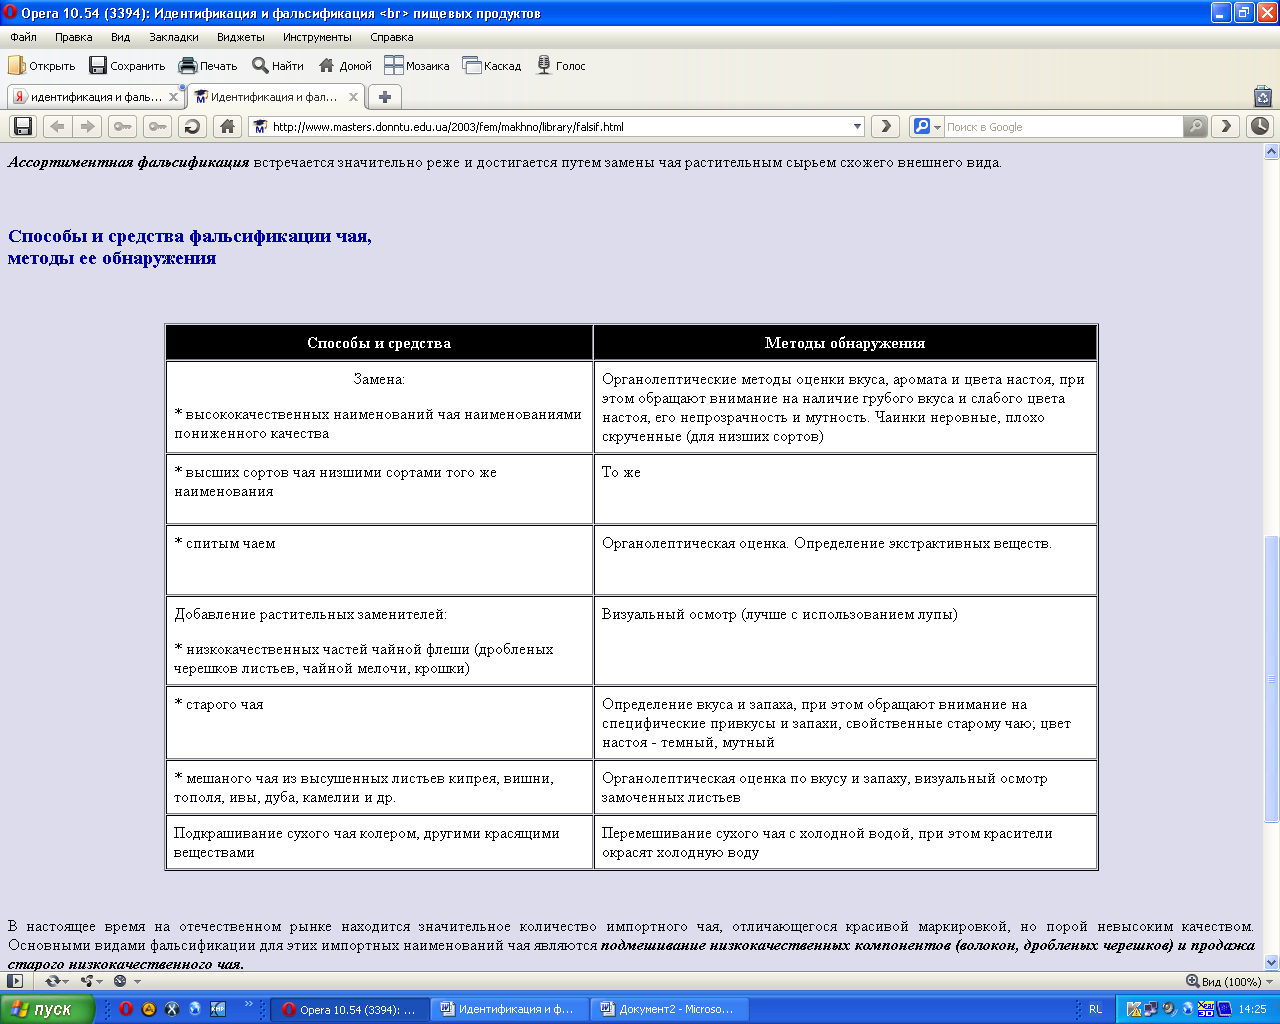
Task: Click the floppy disk save icon in address bar
Action: [23, 127]
